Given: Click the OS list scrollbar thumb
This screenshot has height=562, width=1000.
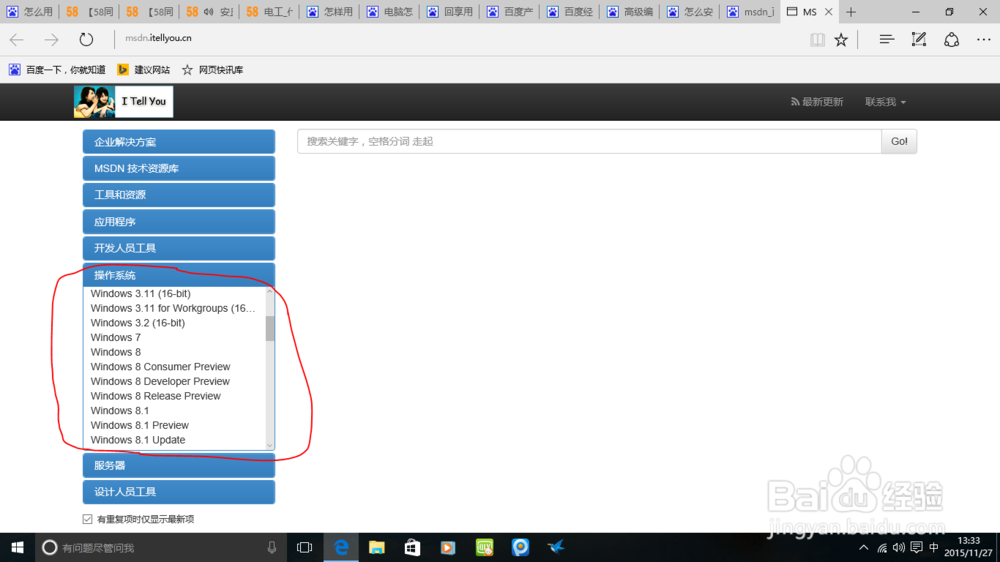Looking at the screenshot, I should pyautogui.click(x=270, y=329).
